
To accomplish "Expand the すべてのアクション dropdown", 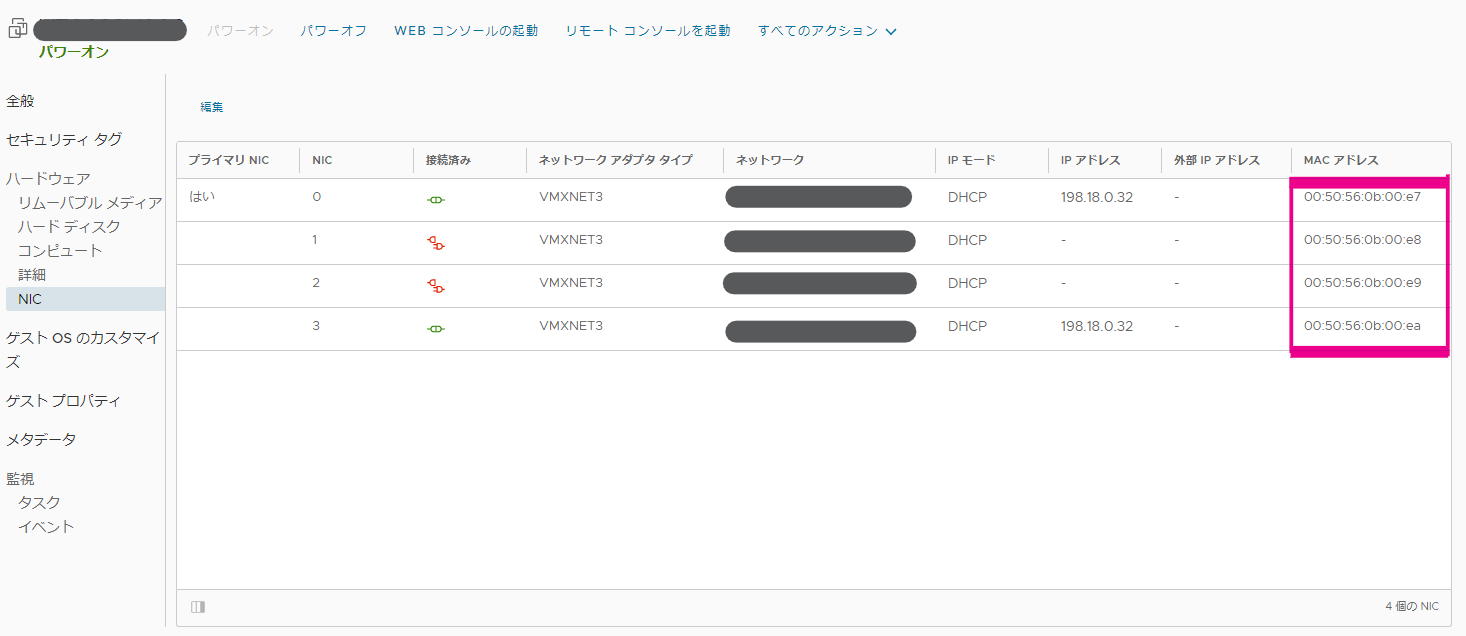I will click(827, 31).
